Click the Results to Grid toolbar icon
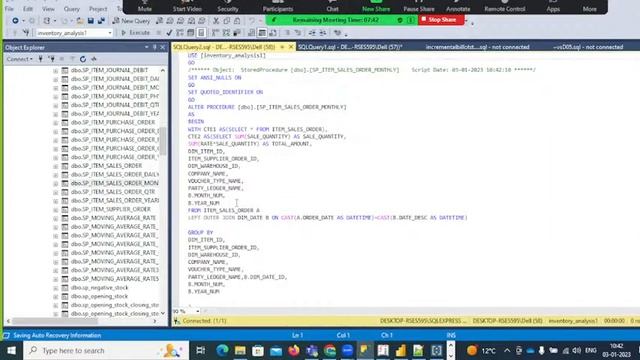640x360 pixels. click(262, 33)
